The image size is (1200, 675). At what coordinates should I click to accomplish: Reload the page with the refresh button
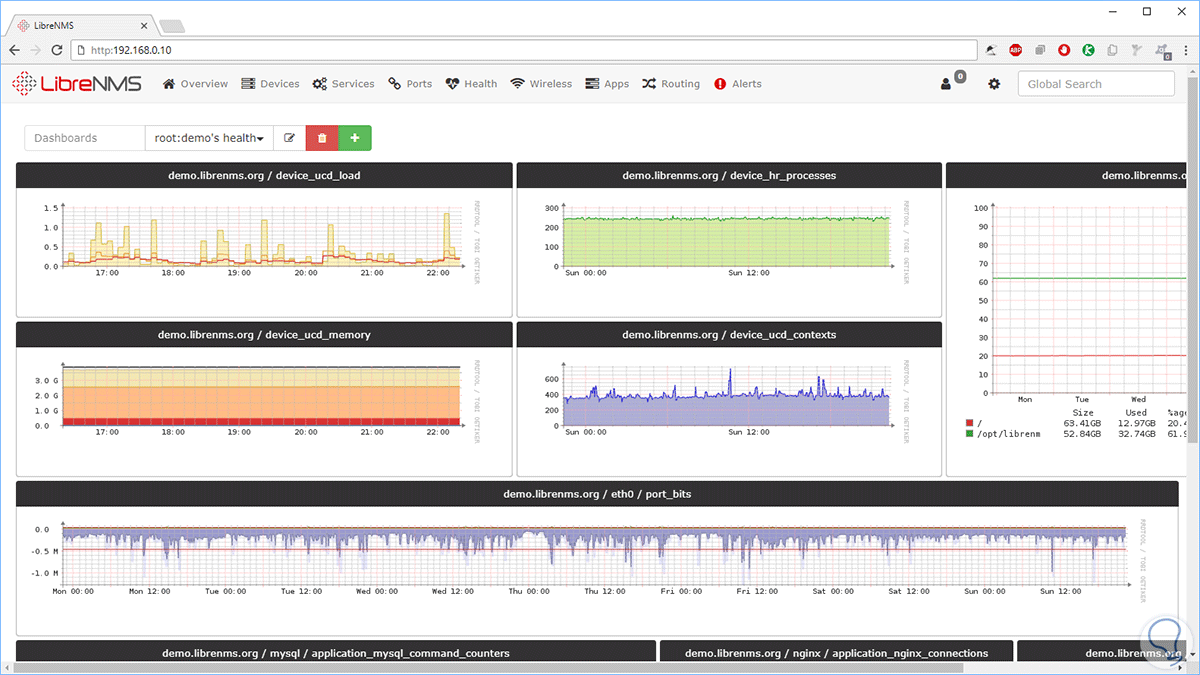(57, 50)
